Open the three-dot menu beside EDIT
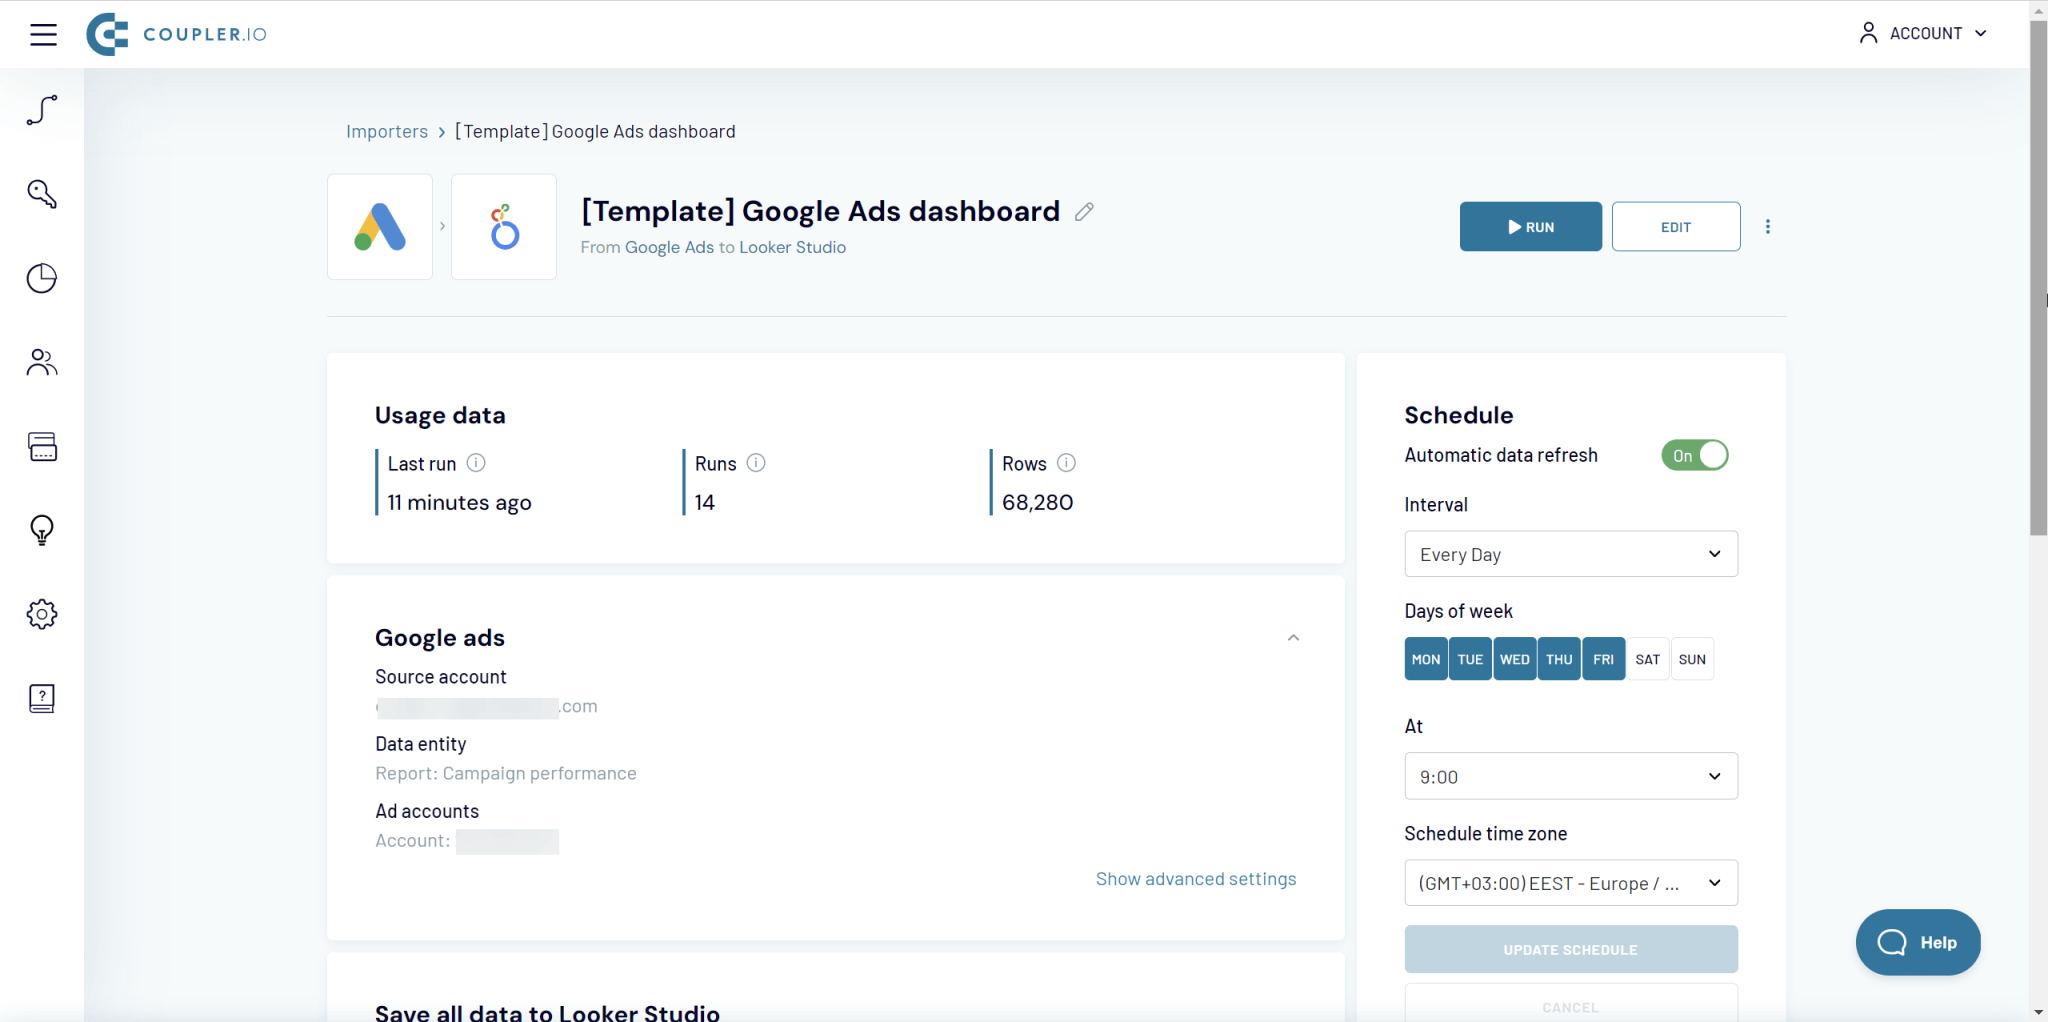 pyautogui.click(x=1767, y=226)
